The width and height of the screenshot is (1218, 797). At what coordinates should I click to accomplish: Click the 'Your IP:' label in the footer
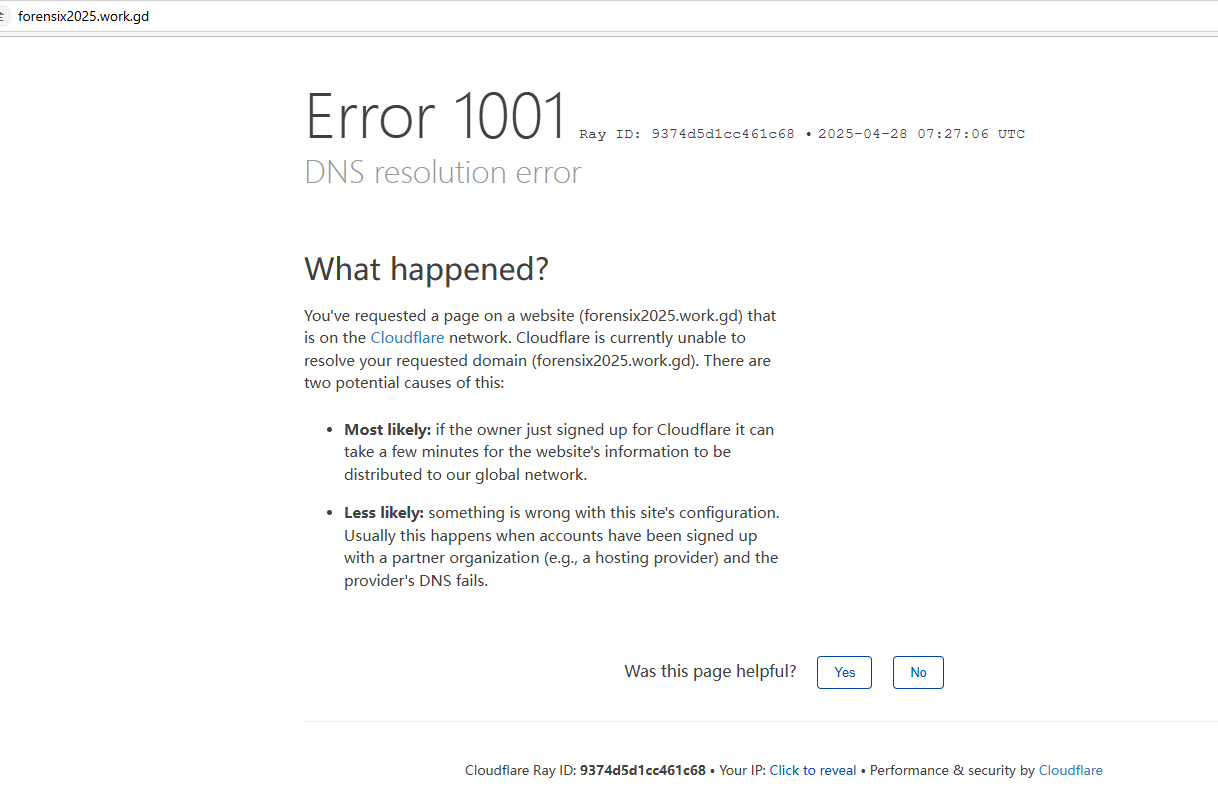point(742,770)
